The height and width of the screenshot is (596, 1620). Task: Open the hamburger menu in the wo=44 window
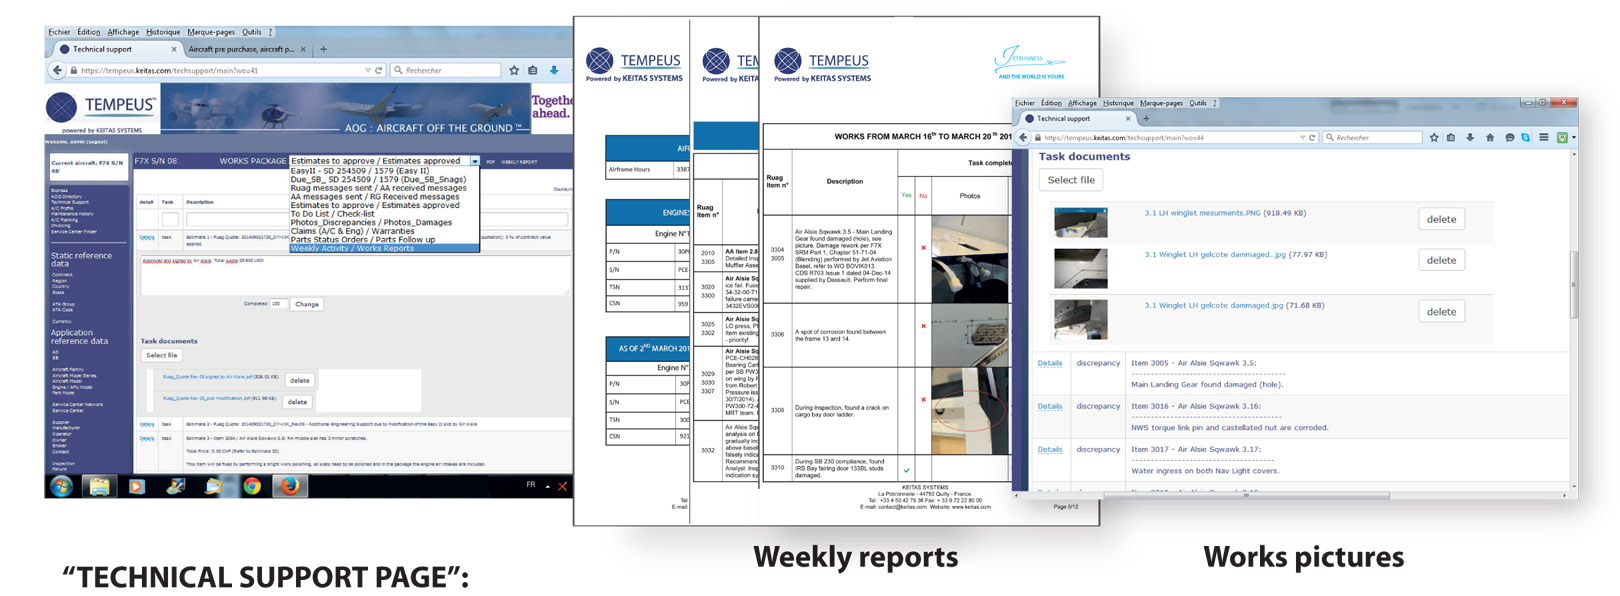(1543, 137)
